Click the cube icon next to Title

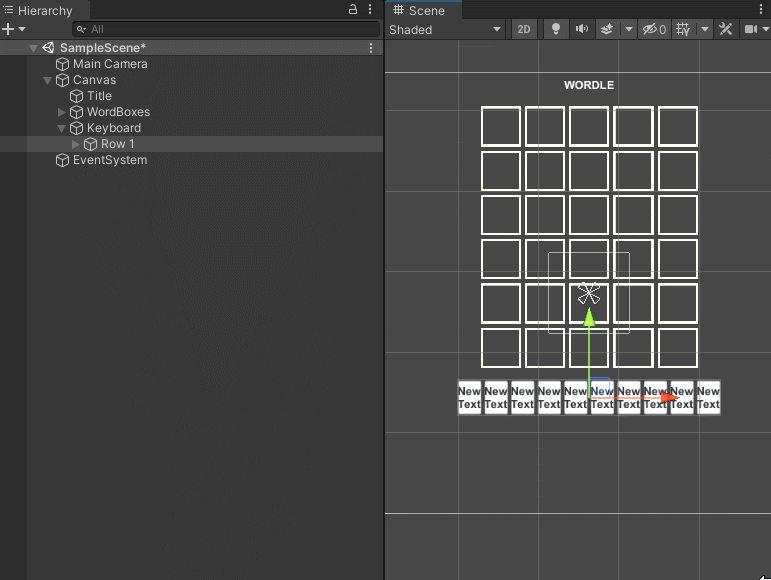click(76, 96)
